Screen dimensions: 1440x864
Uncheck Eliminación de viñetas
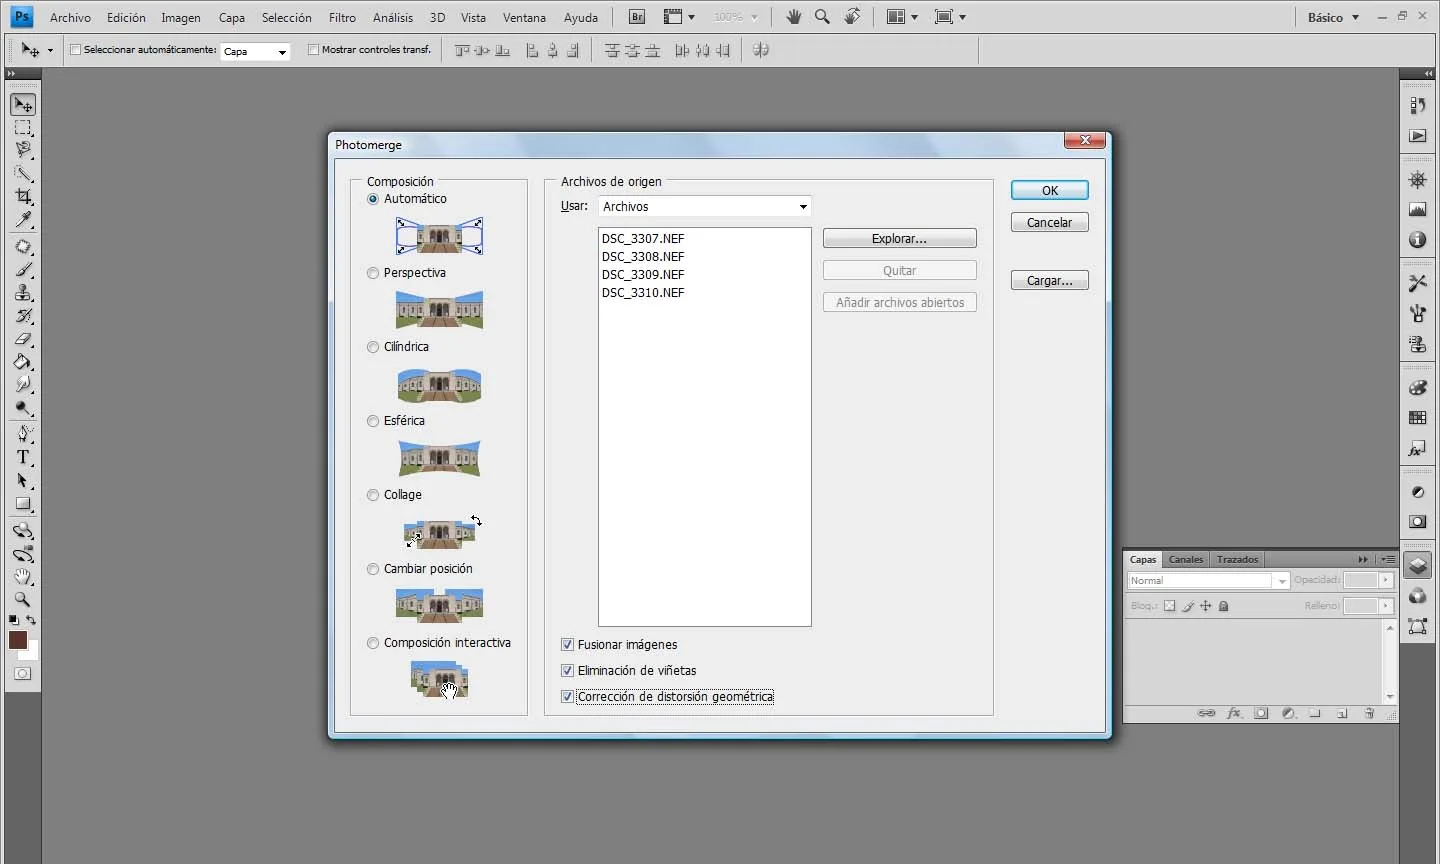(x=568, y=671)
